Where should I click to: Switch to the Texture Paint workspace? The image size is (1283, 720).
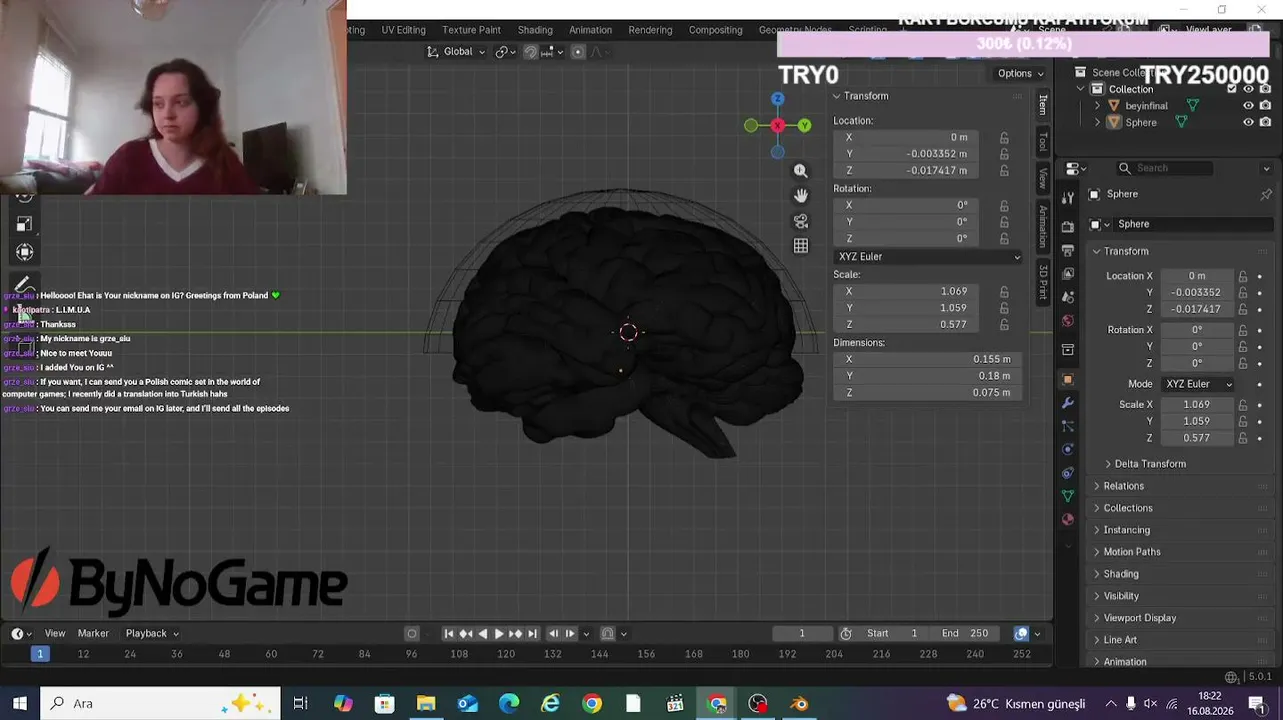tap(471, 30)
